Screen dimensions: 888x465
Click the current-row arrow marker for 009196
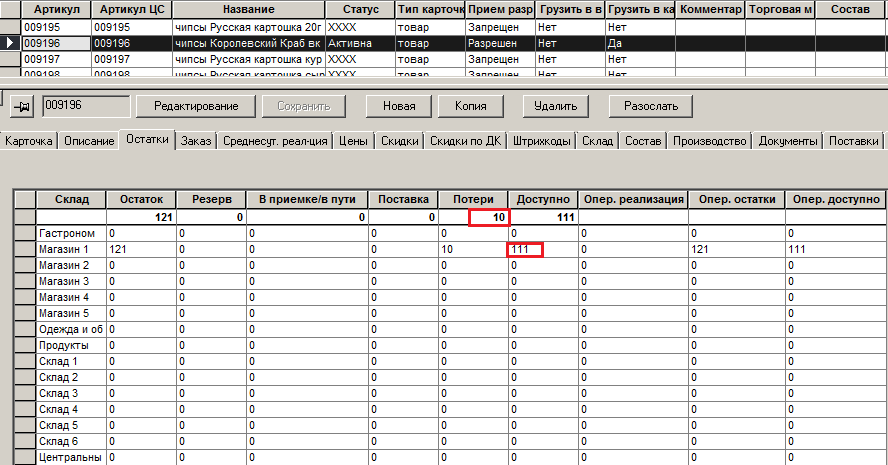pos(10,43)
